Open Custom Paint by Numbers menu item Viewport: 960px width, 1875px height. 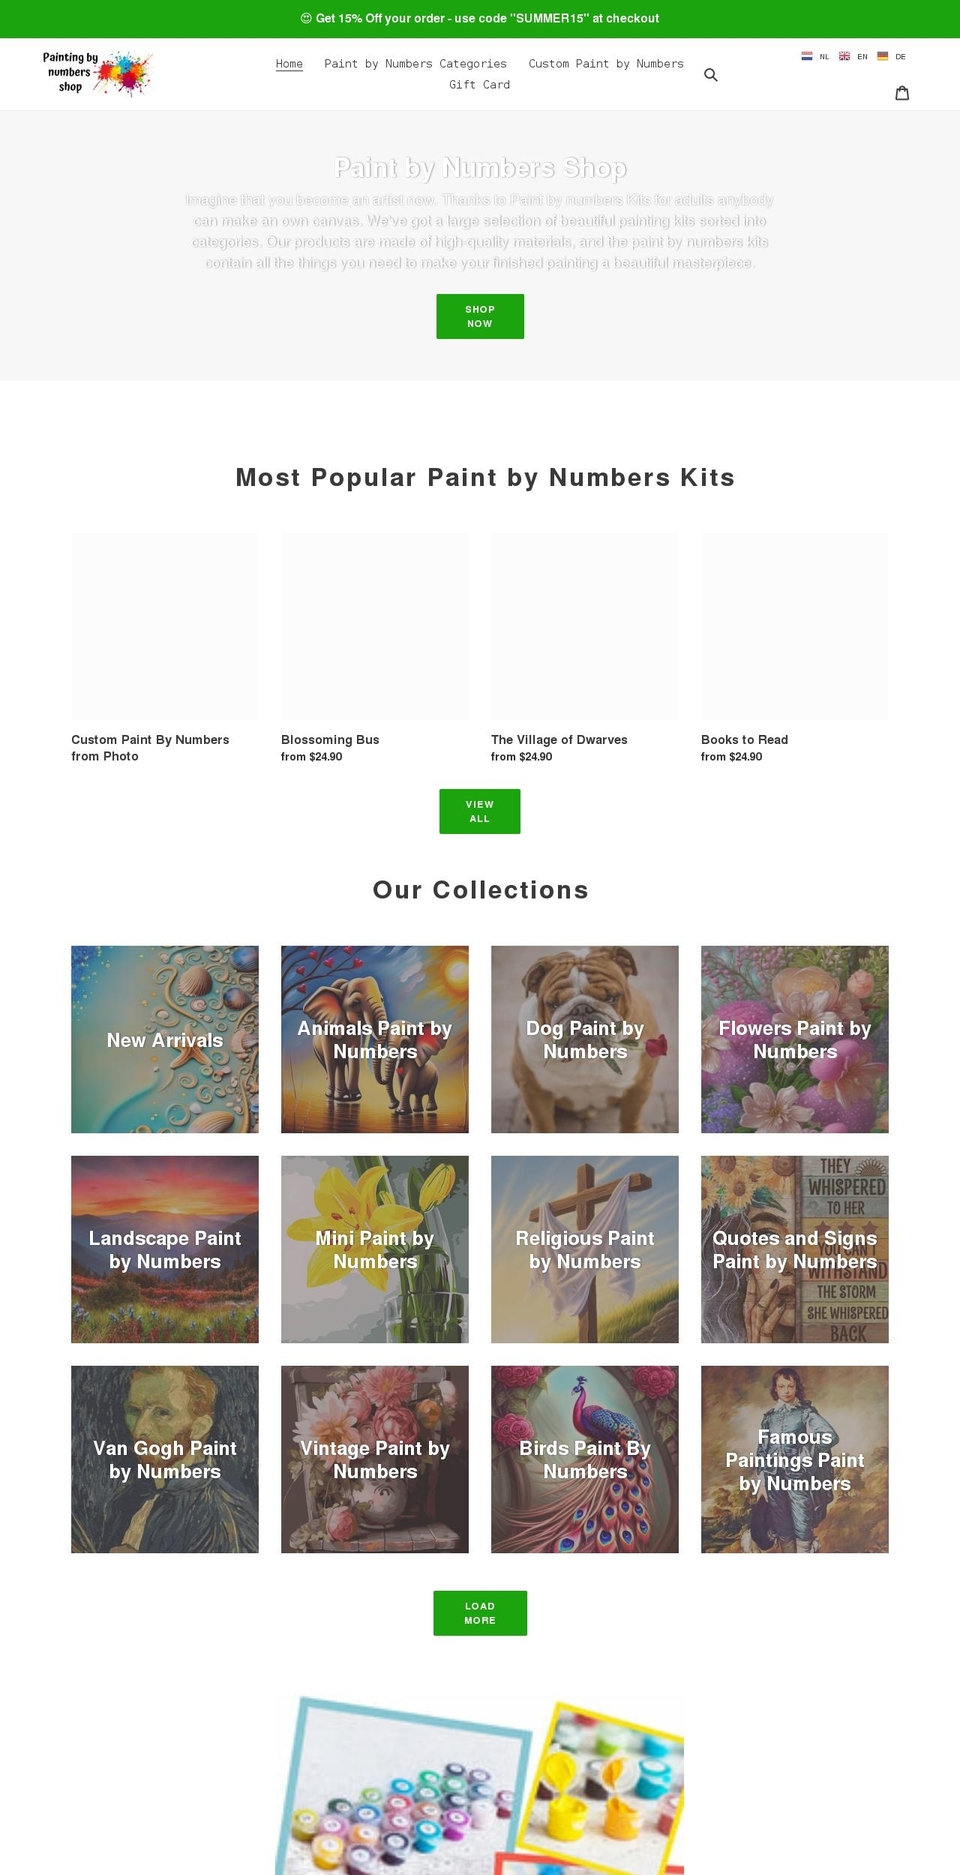606,63
